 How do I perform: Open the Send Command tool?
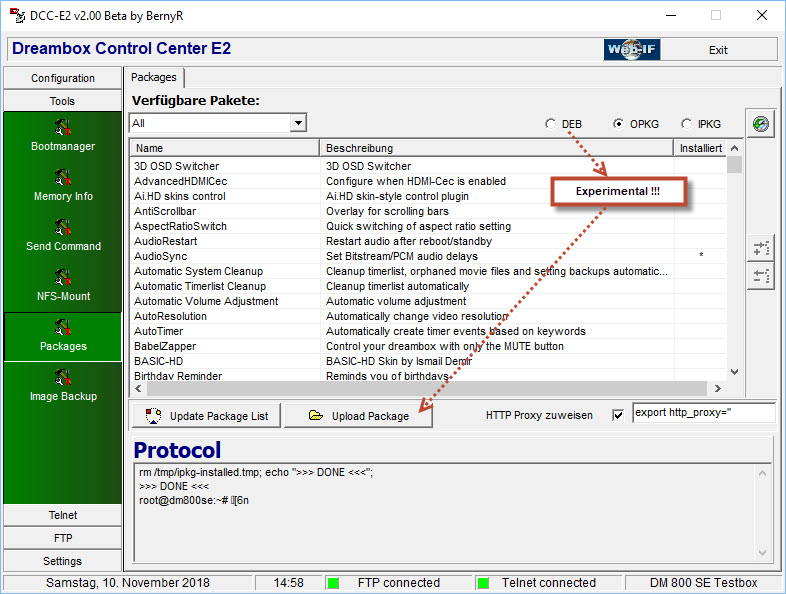click(x=62, y=236)
